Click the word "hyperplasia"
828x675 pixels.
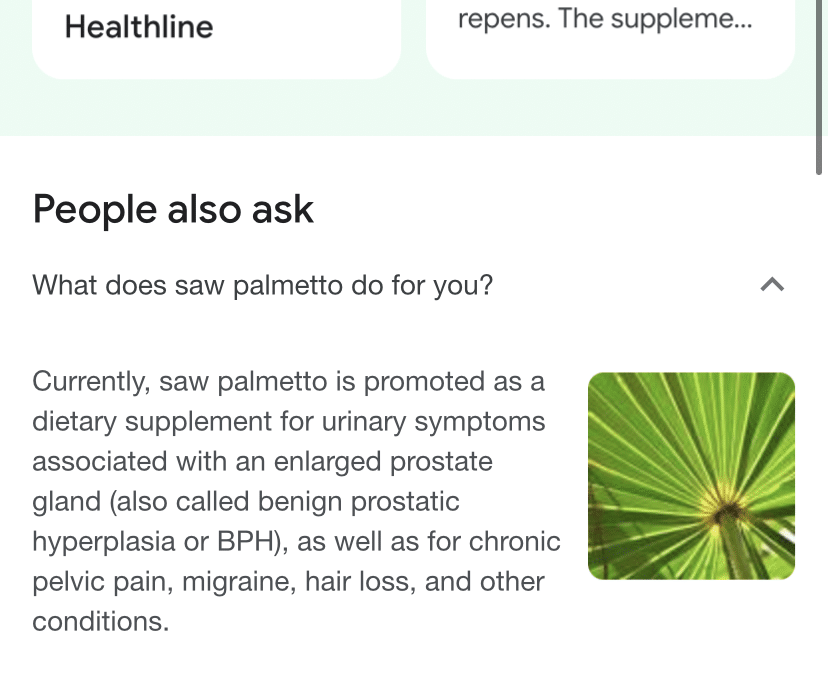[x=107, y=541]
